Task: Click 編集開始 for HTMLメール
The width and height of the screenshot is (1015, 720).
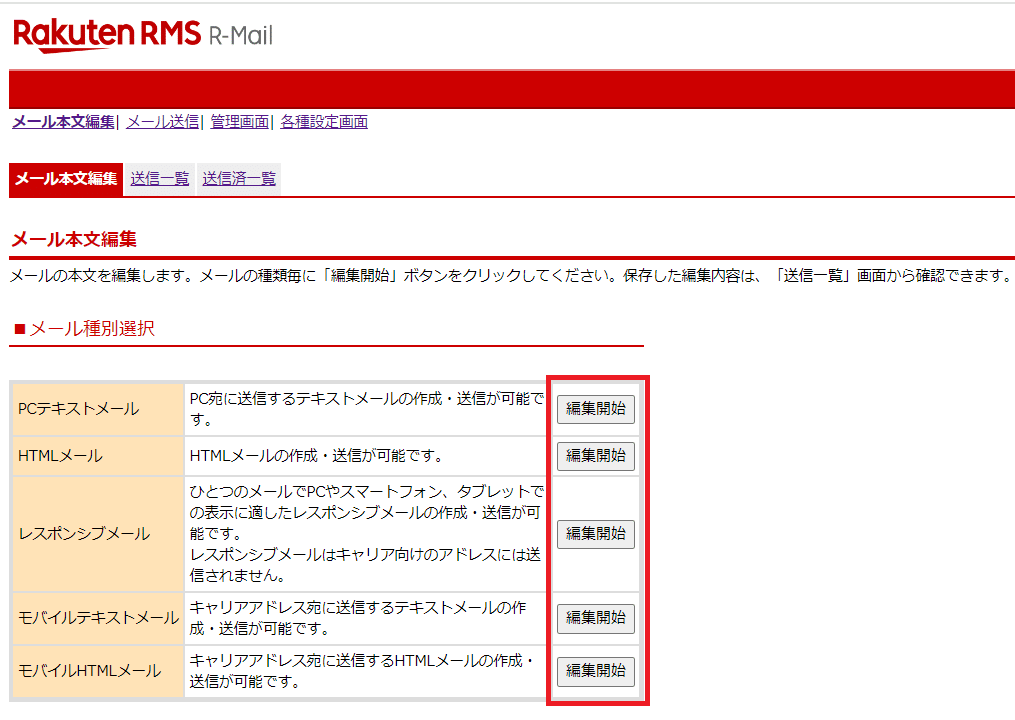Action: pos(595,456)
